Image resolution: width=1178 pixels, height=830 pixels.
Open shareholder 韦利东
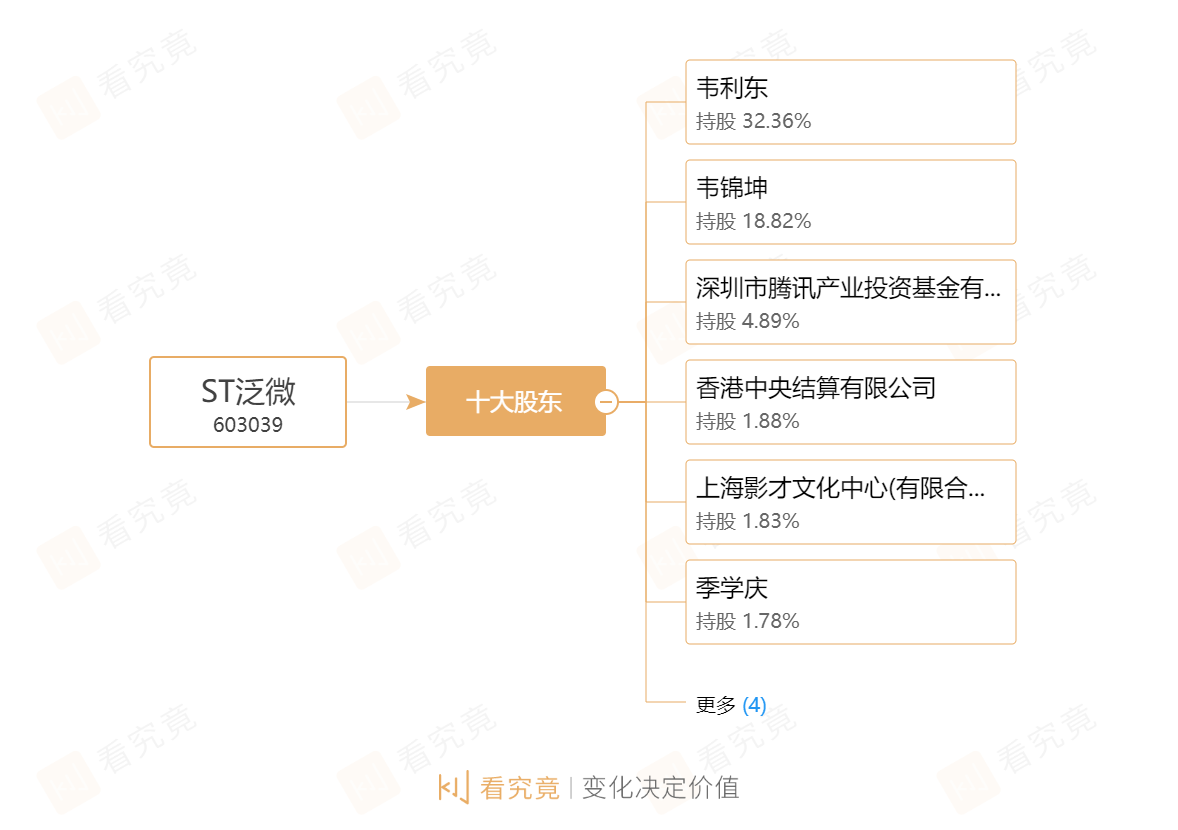point(732,88)
